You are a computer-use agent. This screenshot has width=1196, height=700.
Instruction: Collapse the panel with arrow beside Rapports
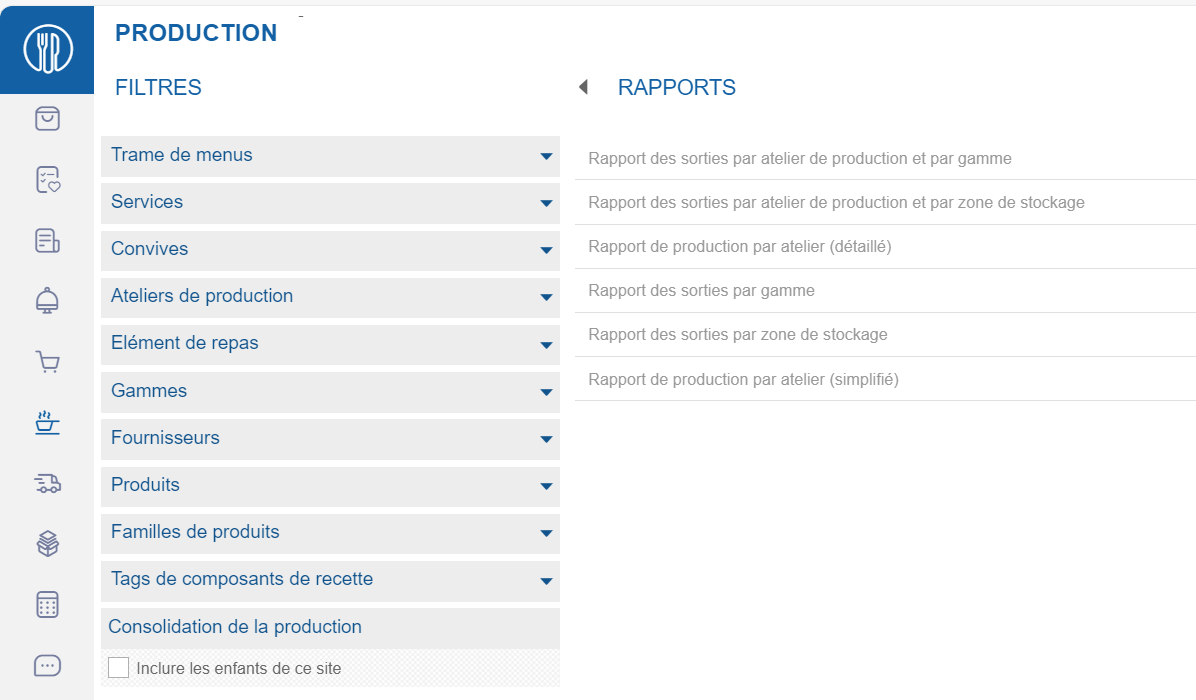point(583,88)
